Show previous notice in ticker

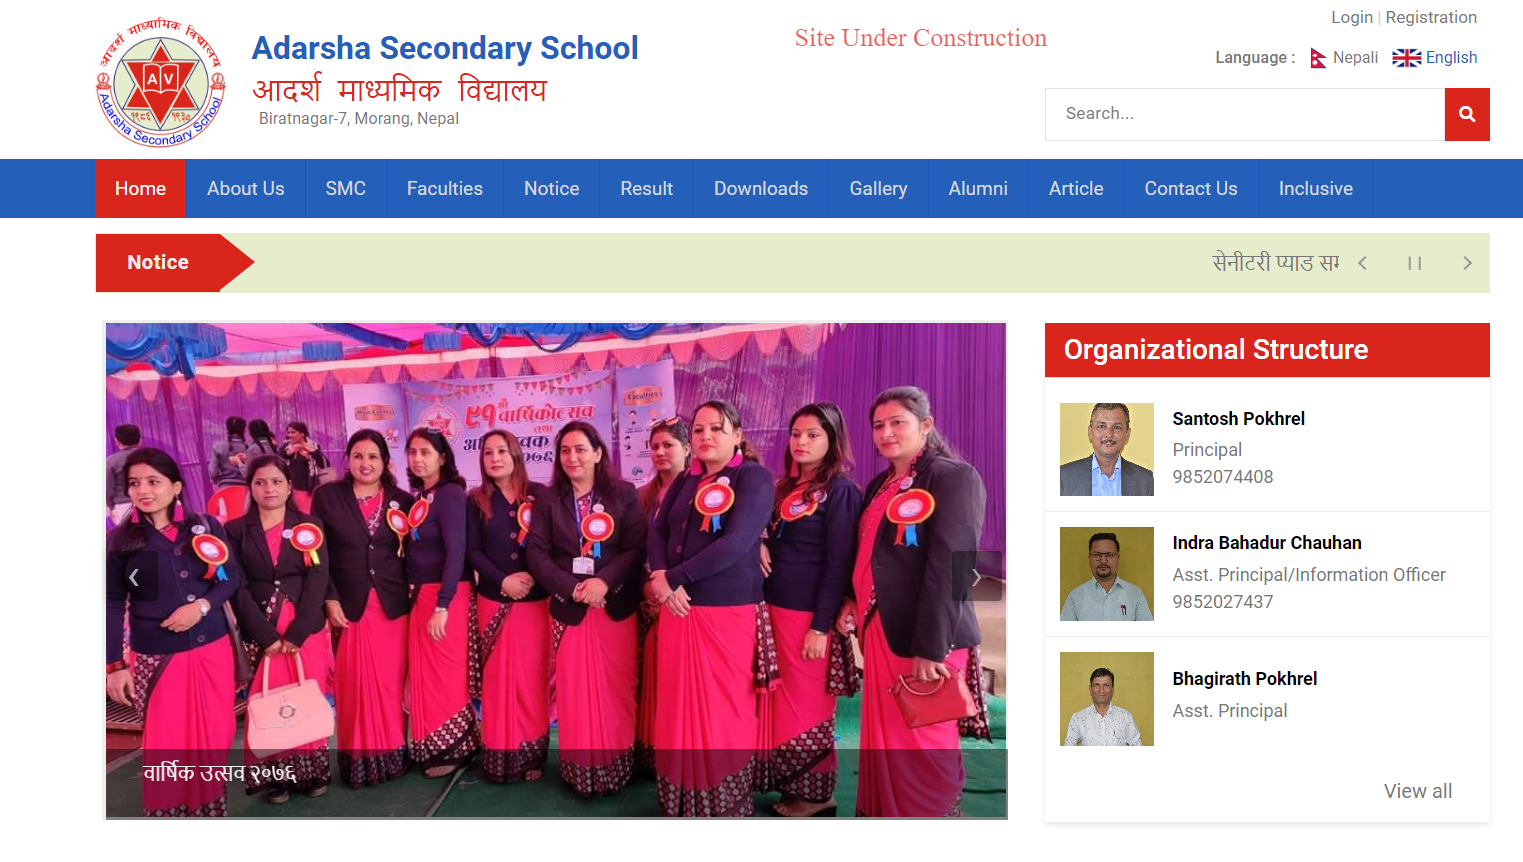[x=1362, y=263]
